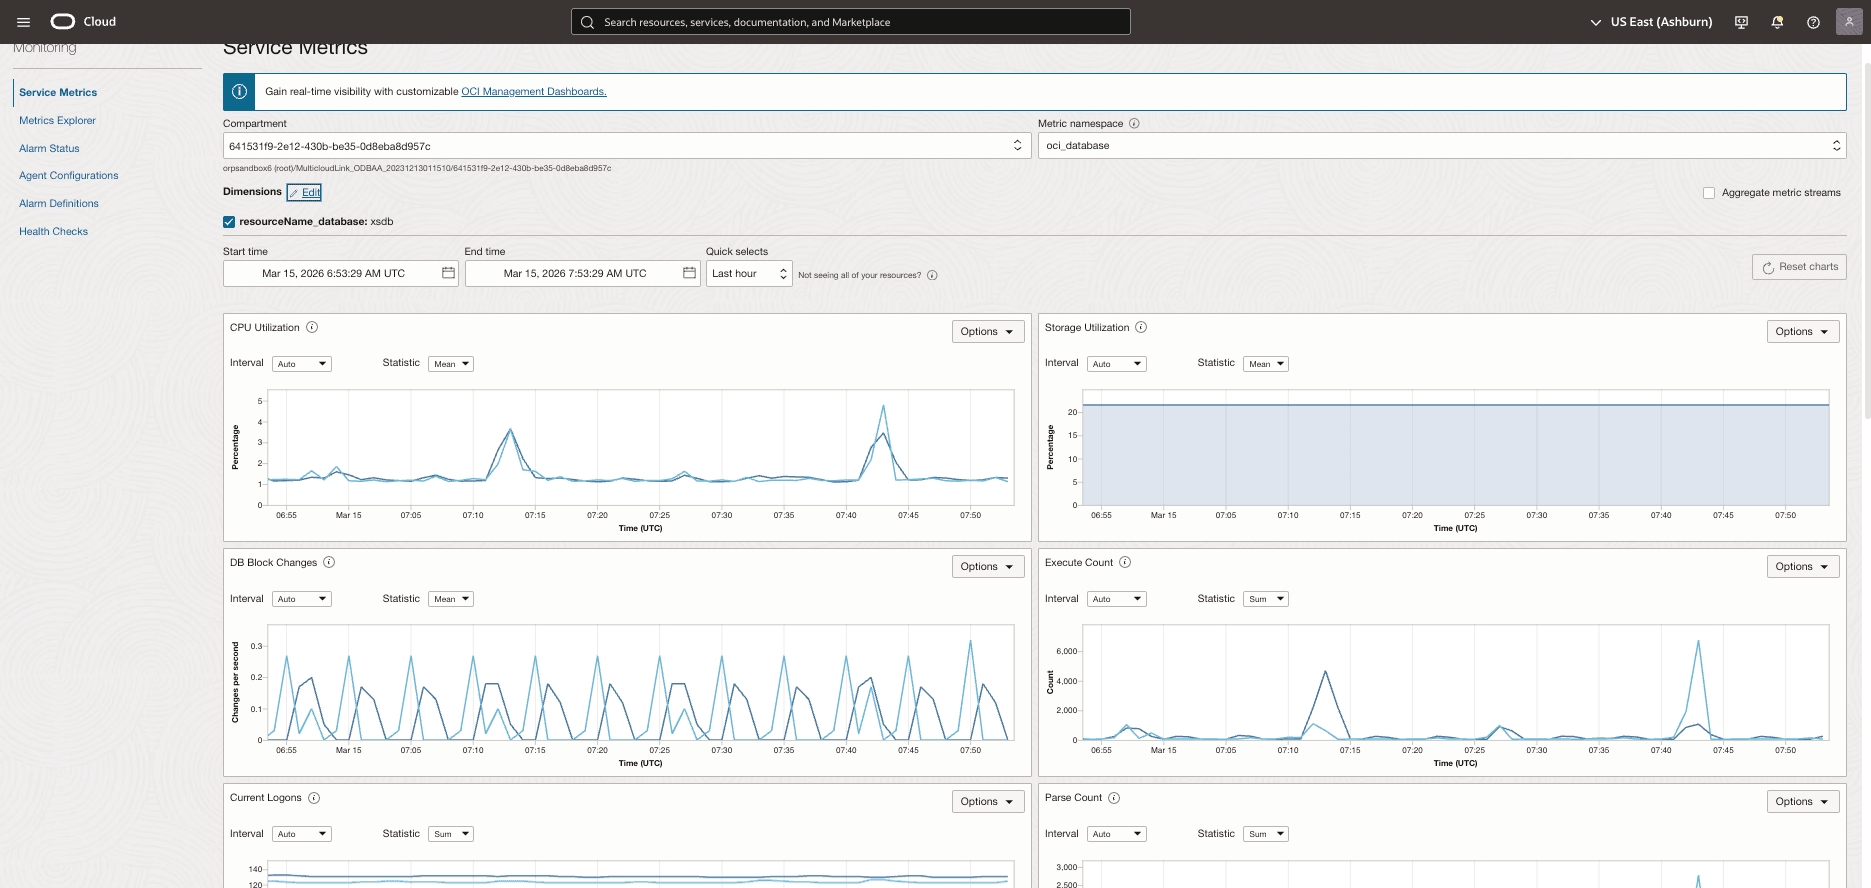
Task: Click the Parse Count info icon
Action: pyautogui.click(x=1114, y=798)
